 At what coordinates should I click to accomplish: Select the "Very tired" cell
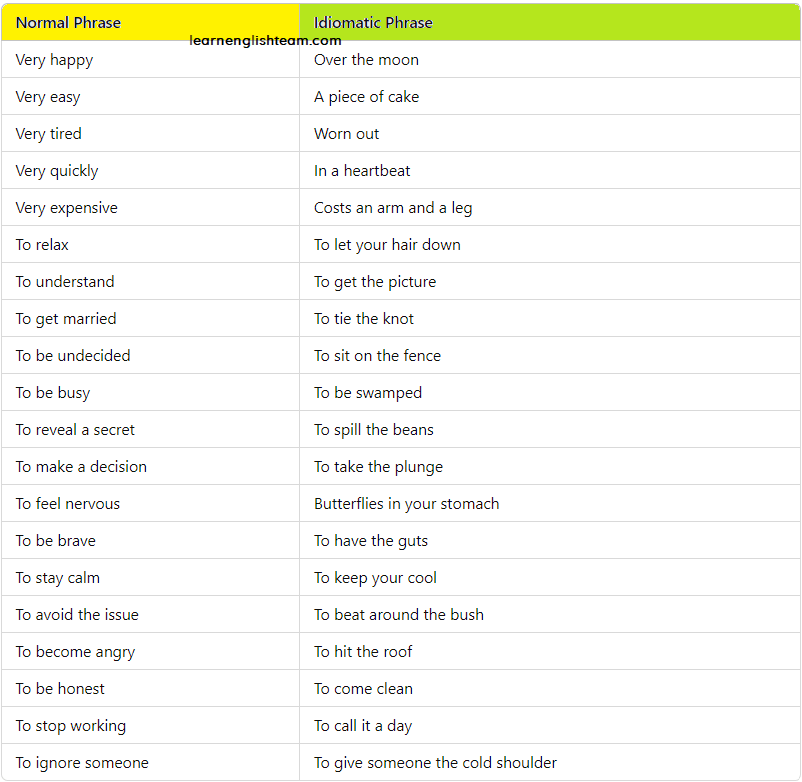[49, 134]
